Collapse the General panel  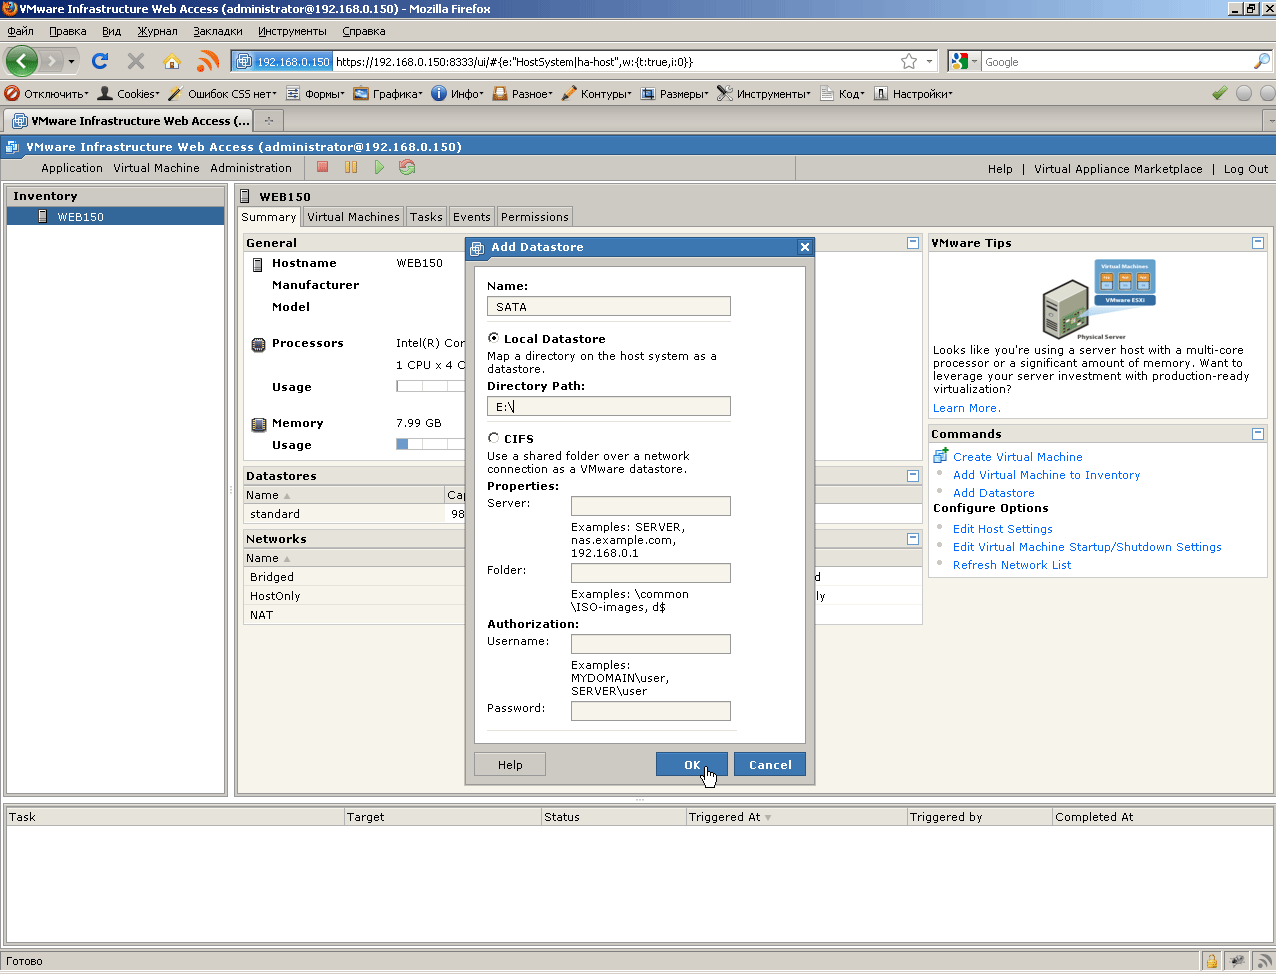click(913, 243)
